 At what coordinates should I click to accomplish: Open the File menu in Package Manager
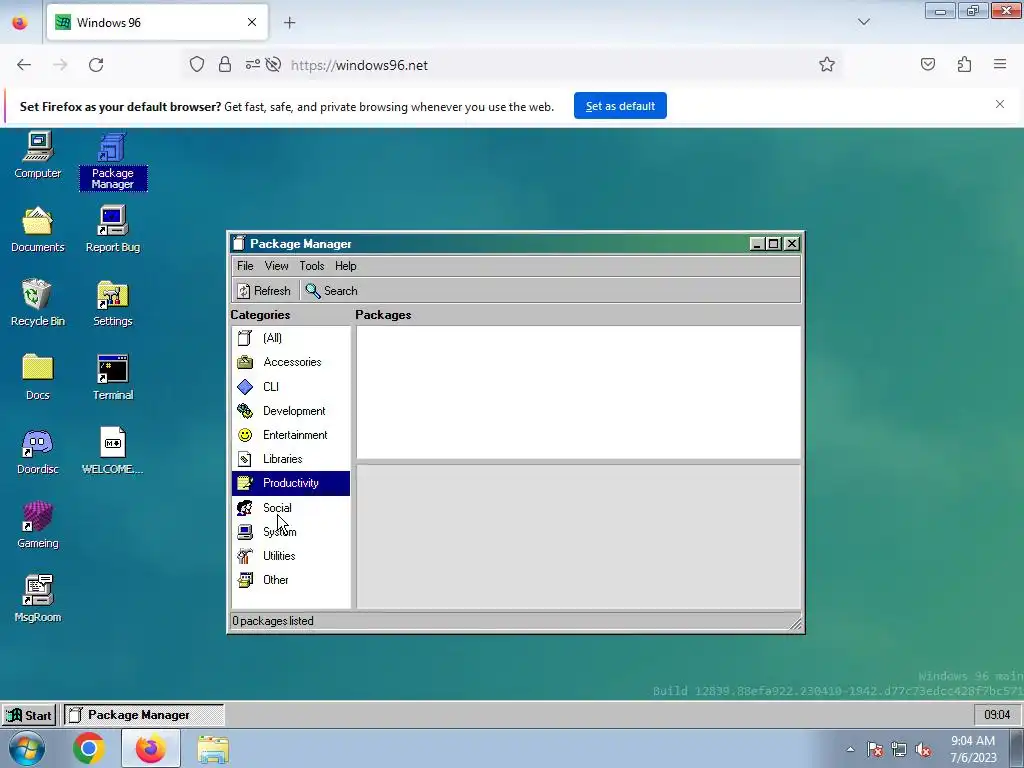coord(245,266)
